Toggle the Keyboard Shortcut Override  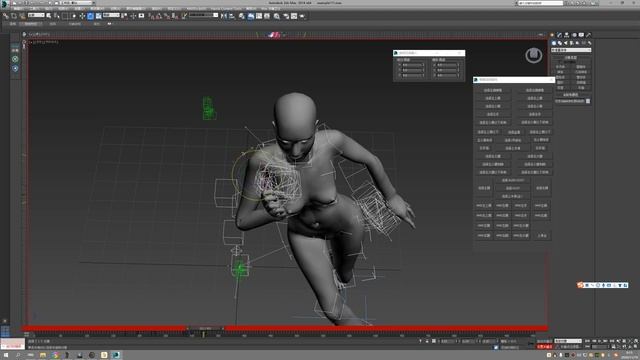[141, 16]
